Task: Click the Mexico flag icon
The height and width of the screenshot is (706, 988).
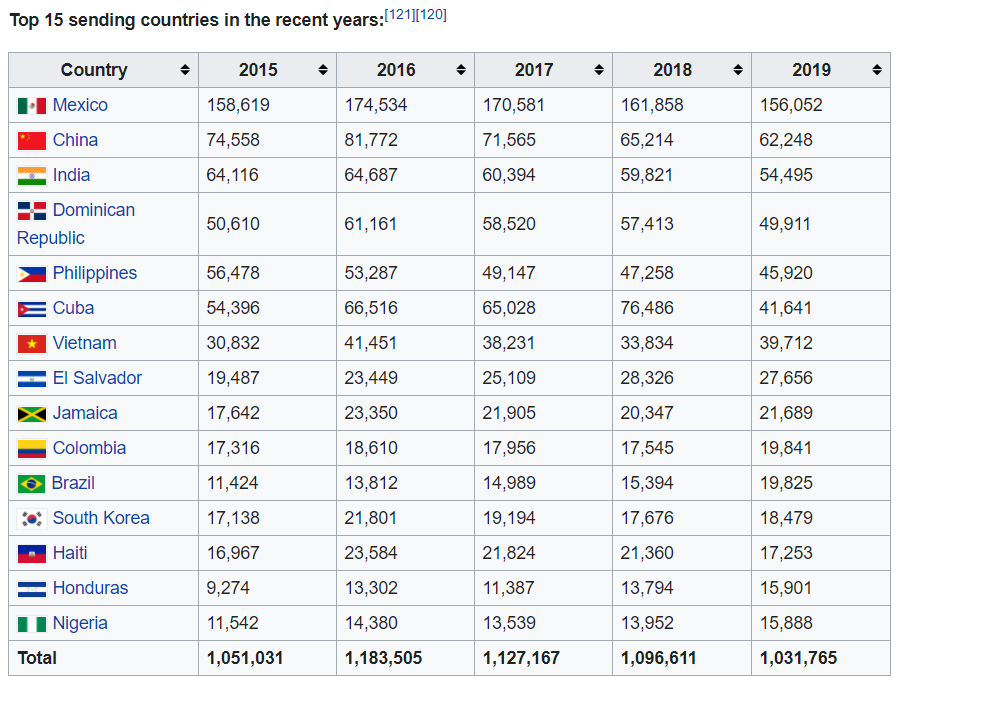Action: coord(32,105)
